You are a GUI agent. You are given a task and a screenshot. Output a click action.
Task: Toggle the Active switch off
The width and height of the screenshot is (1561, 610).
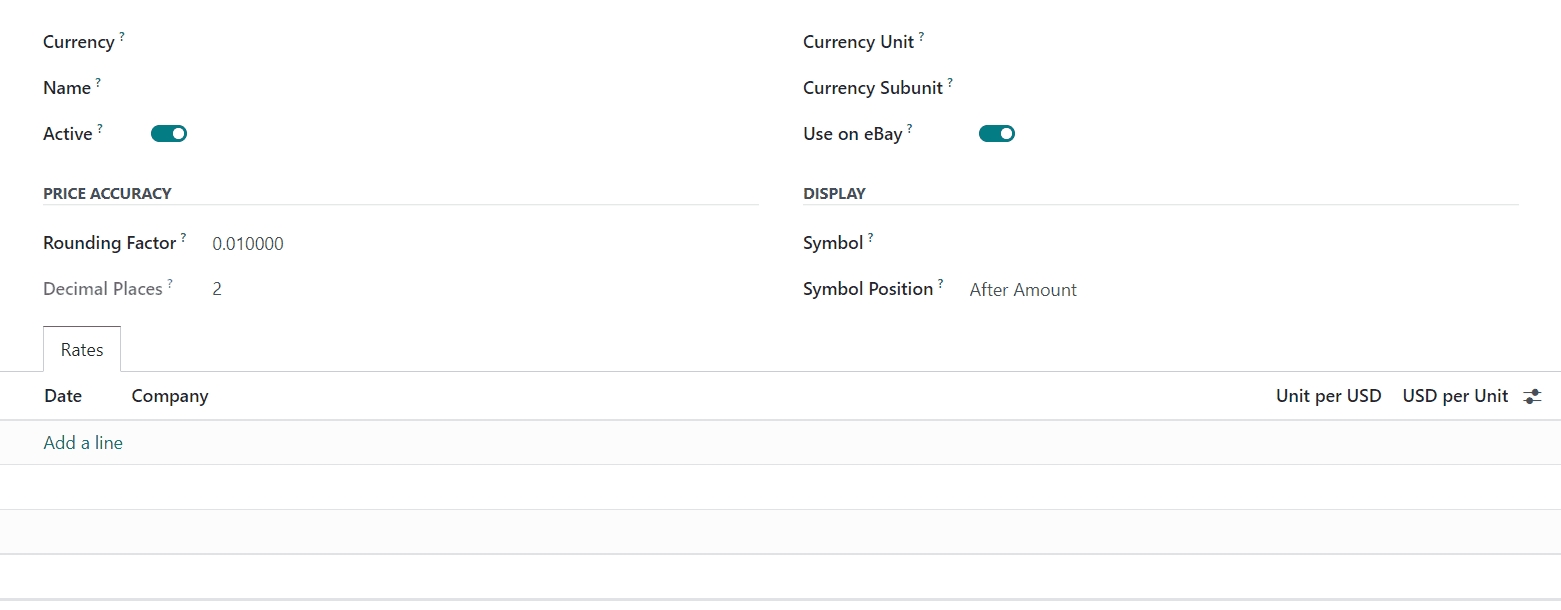169,133
